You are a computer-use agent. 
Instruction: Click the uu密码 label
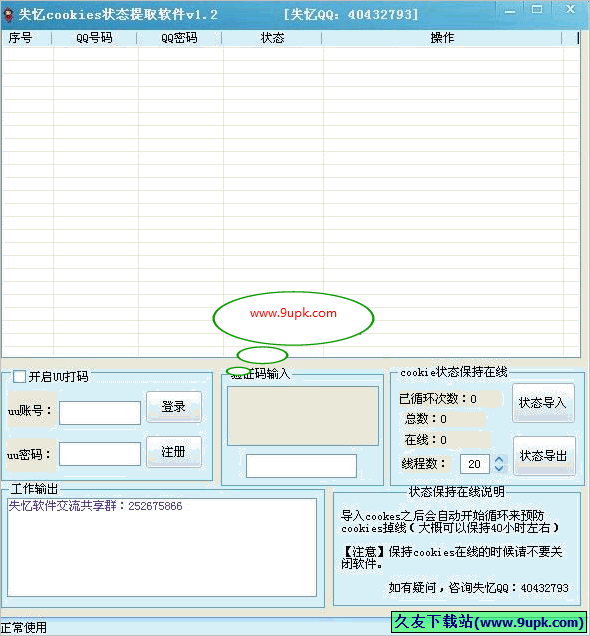30,455
